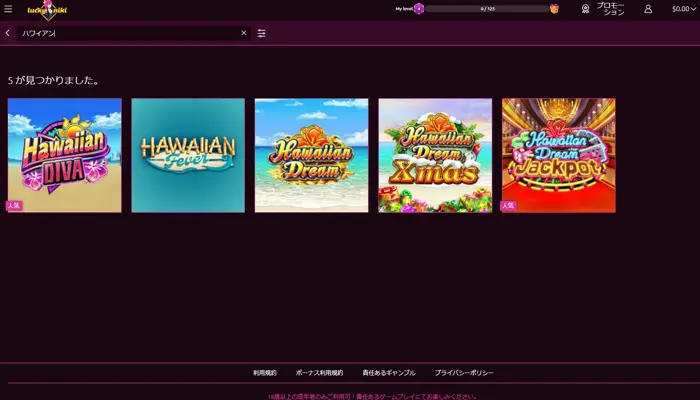This screenshot has width=700, height=400.
Task: Open the search filter settings icon
Action: point(262,33)
